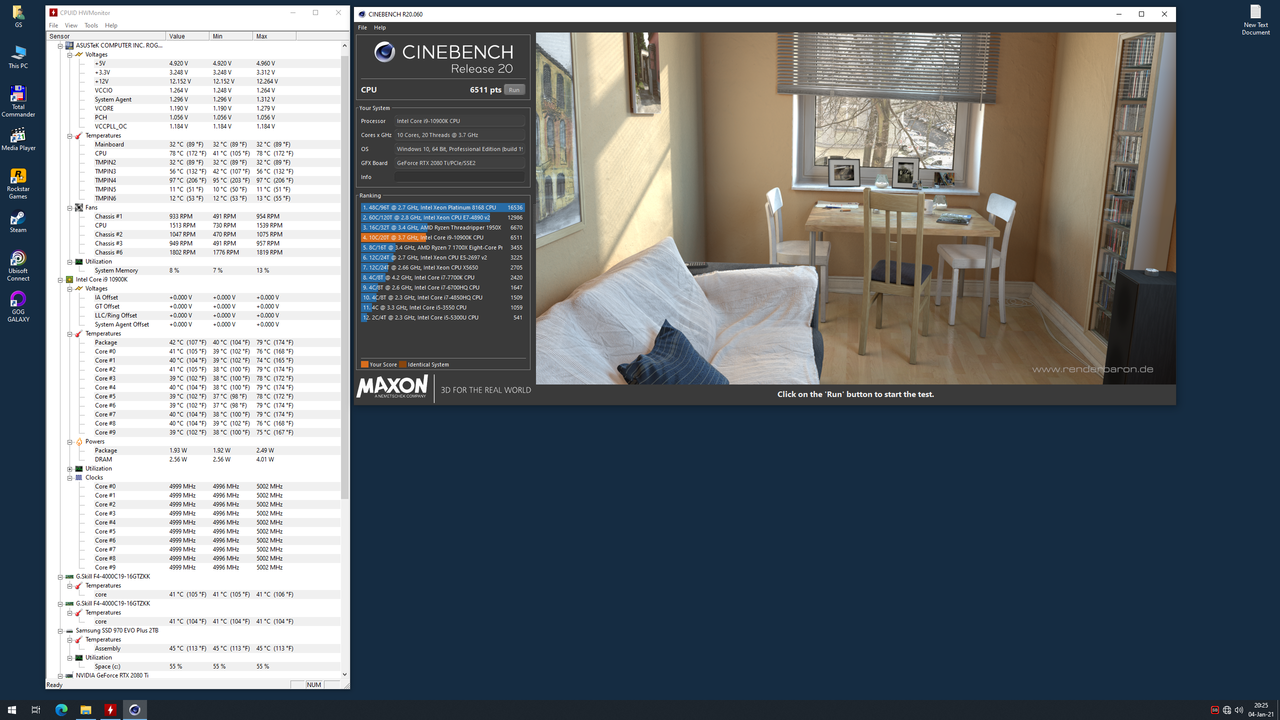The image size is (1280, 720).
Task: Collapse the Clocks group in HWMonitor
Action: click(70, 477)
